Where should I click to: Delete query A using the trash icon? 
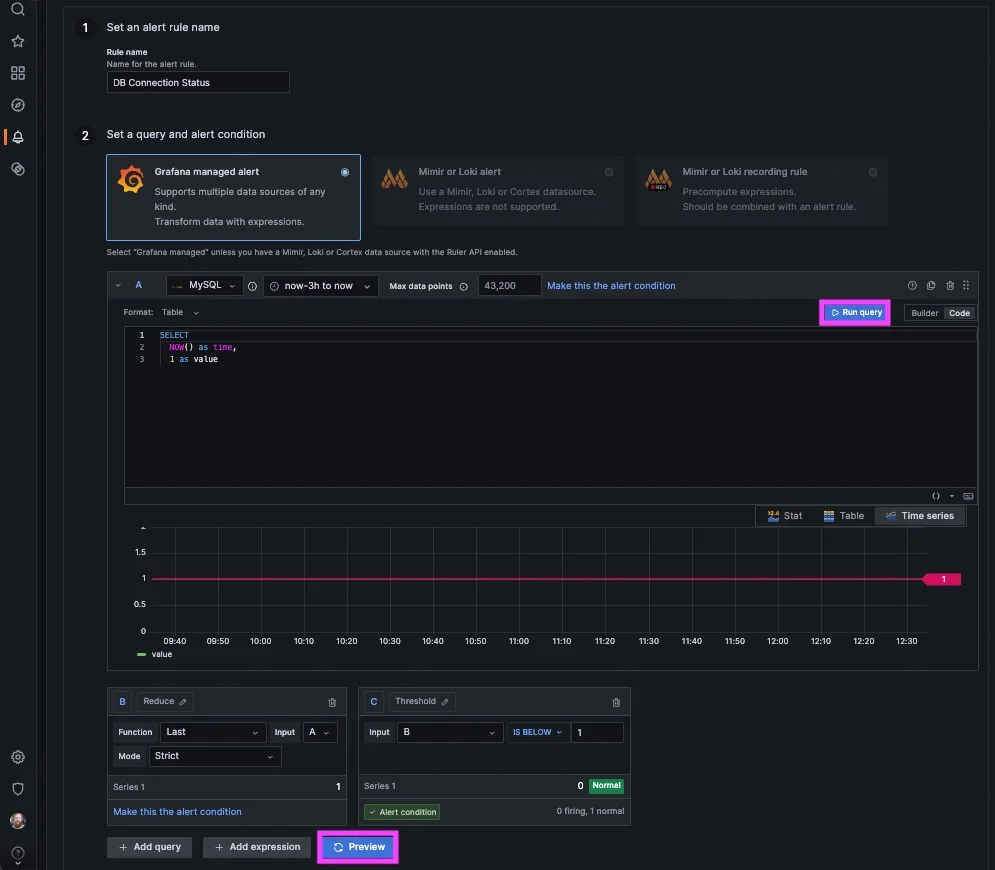pos(950,285)
